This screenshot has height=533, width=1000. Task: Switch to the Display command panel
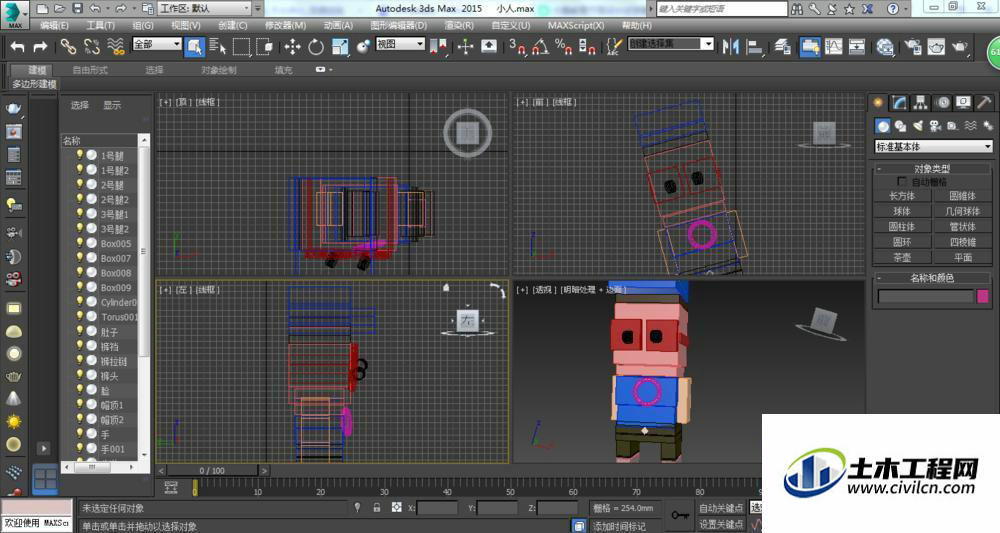pos(963,103)
